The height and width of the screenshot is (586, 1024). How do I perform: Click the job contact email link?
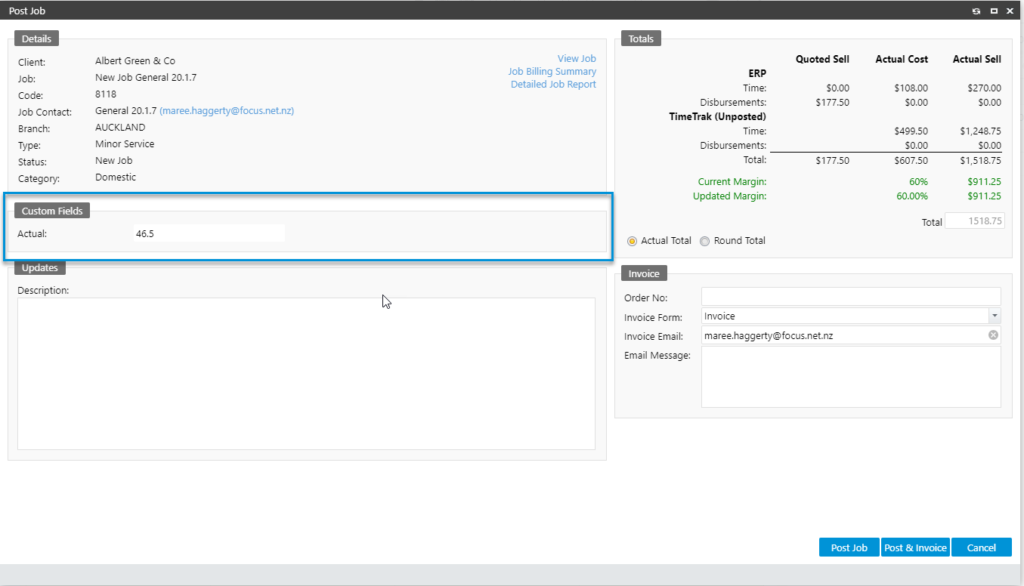pyautogui.click(x=227, y=110)
